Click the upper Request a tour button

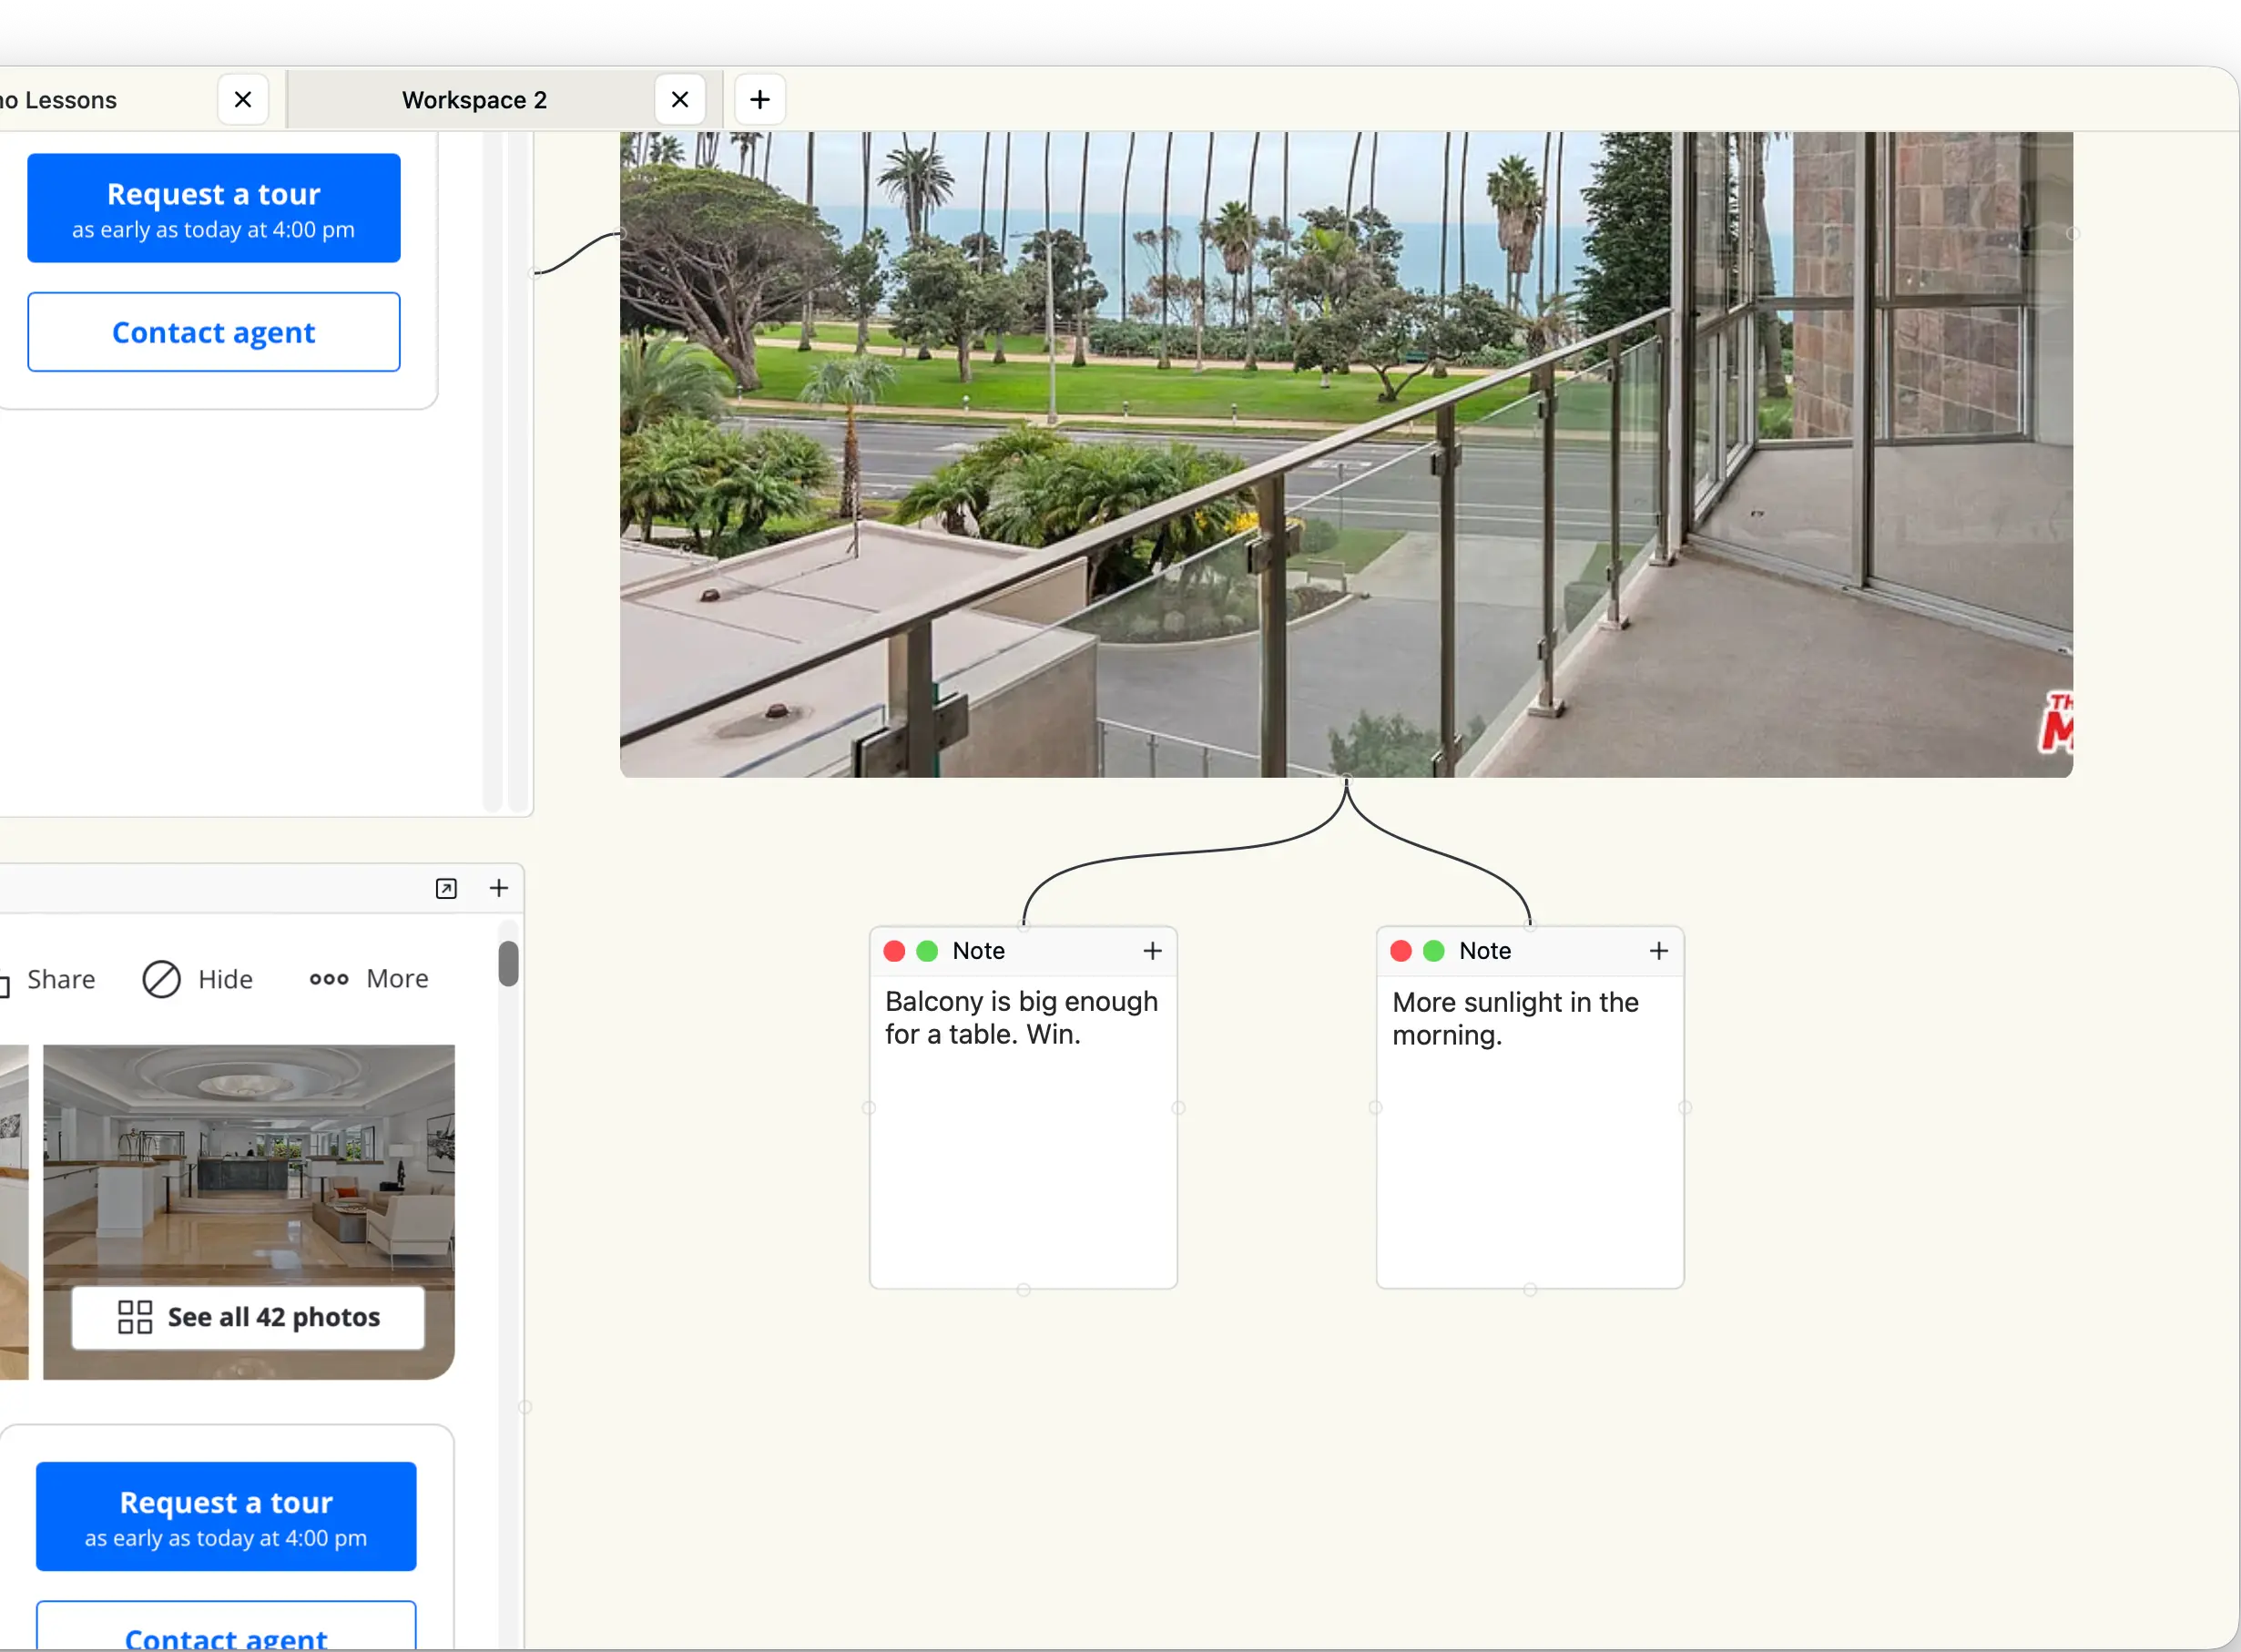pos(214,208)
